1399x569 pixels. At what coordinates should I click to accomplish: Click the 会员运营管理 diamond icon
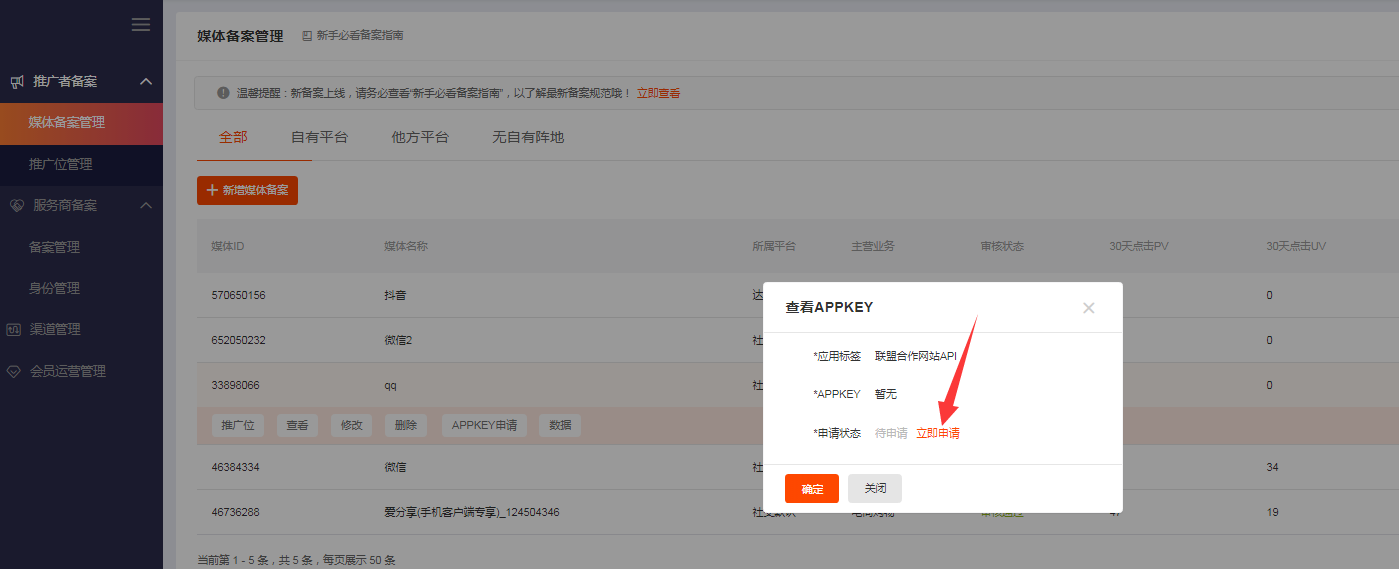point(13,371)
